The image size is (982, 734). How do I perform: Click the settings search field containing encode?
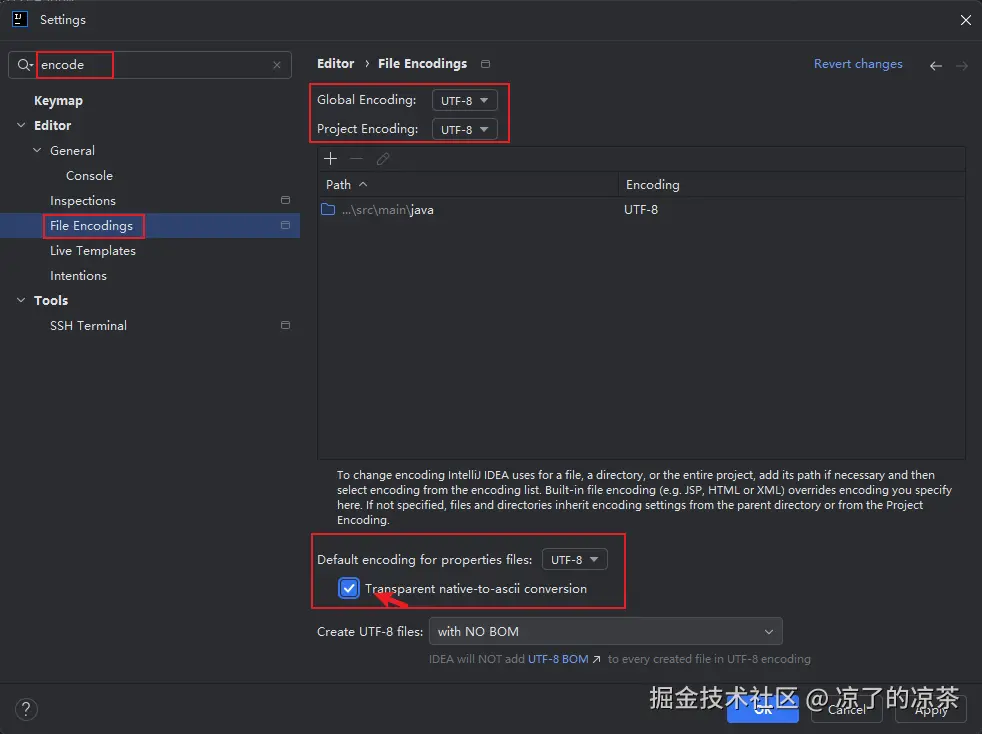(150, 65)
